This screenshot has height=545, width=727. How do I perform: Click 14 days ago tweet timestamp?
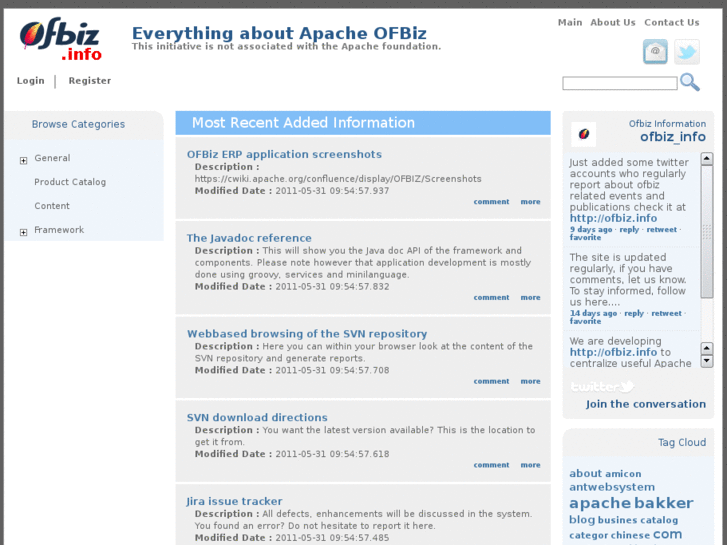click(593, 314)
